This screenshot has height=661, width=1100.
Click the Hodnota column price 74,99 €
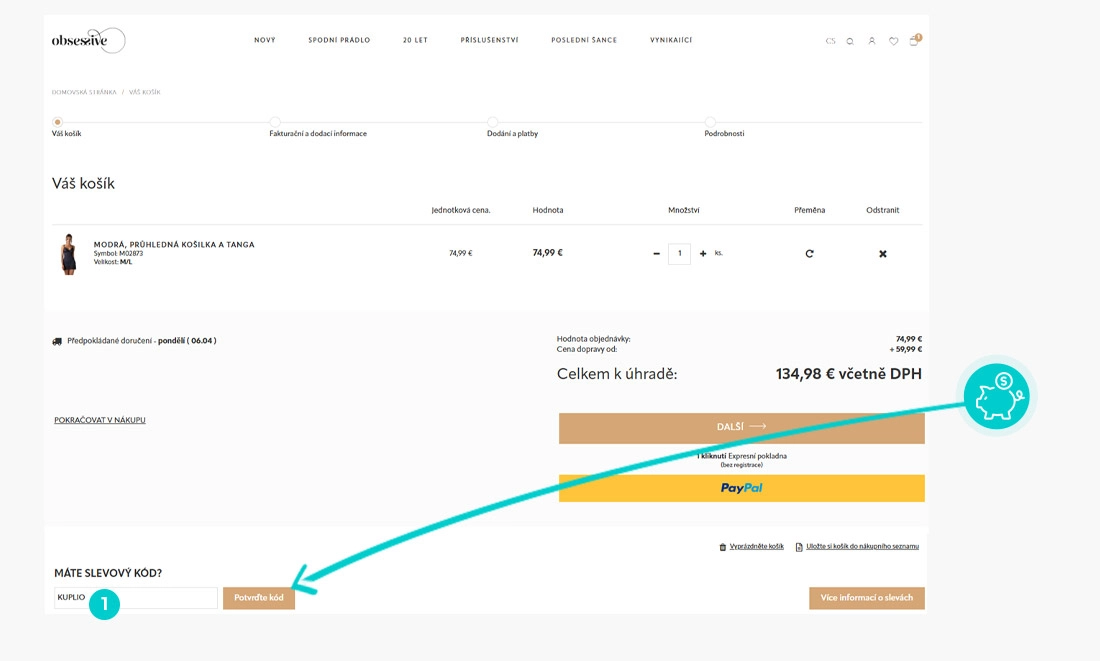(547, 253)
